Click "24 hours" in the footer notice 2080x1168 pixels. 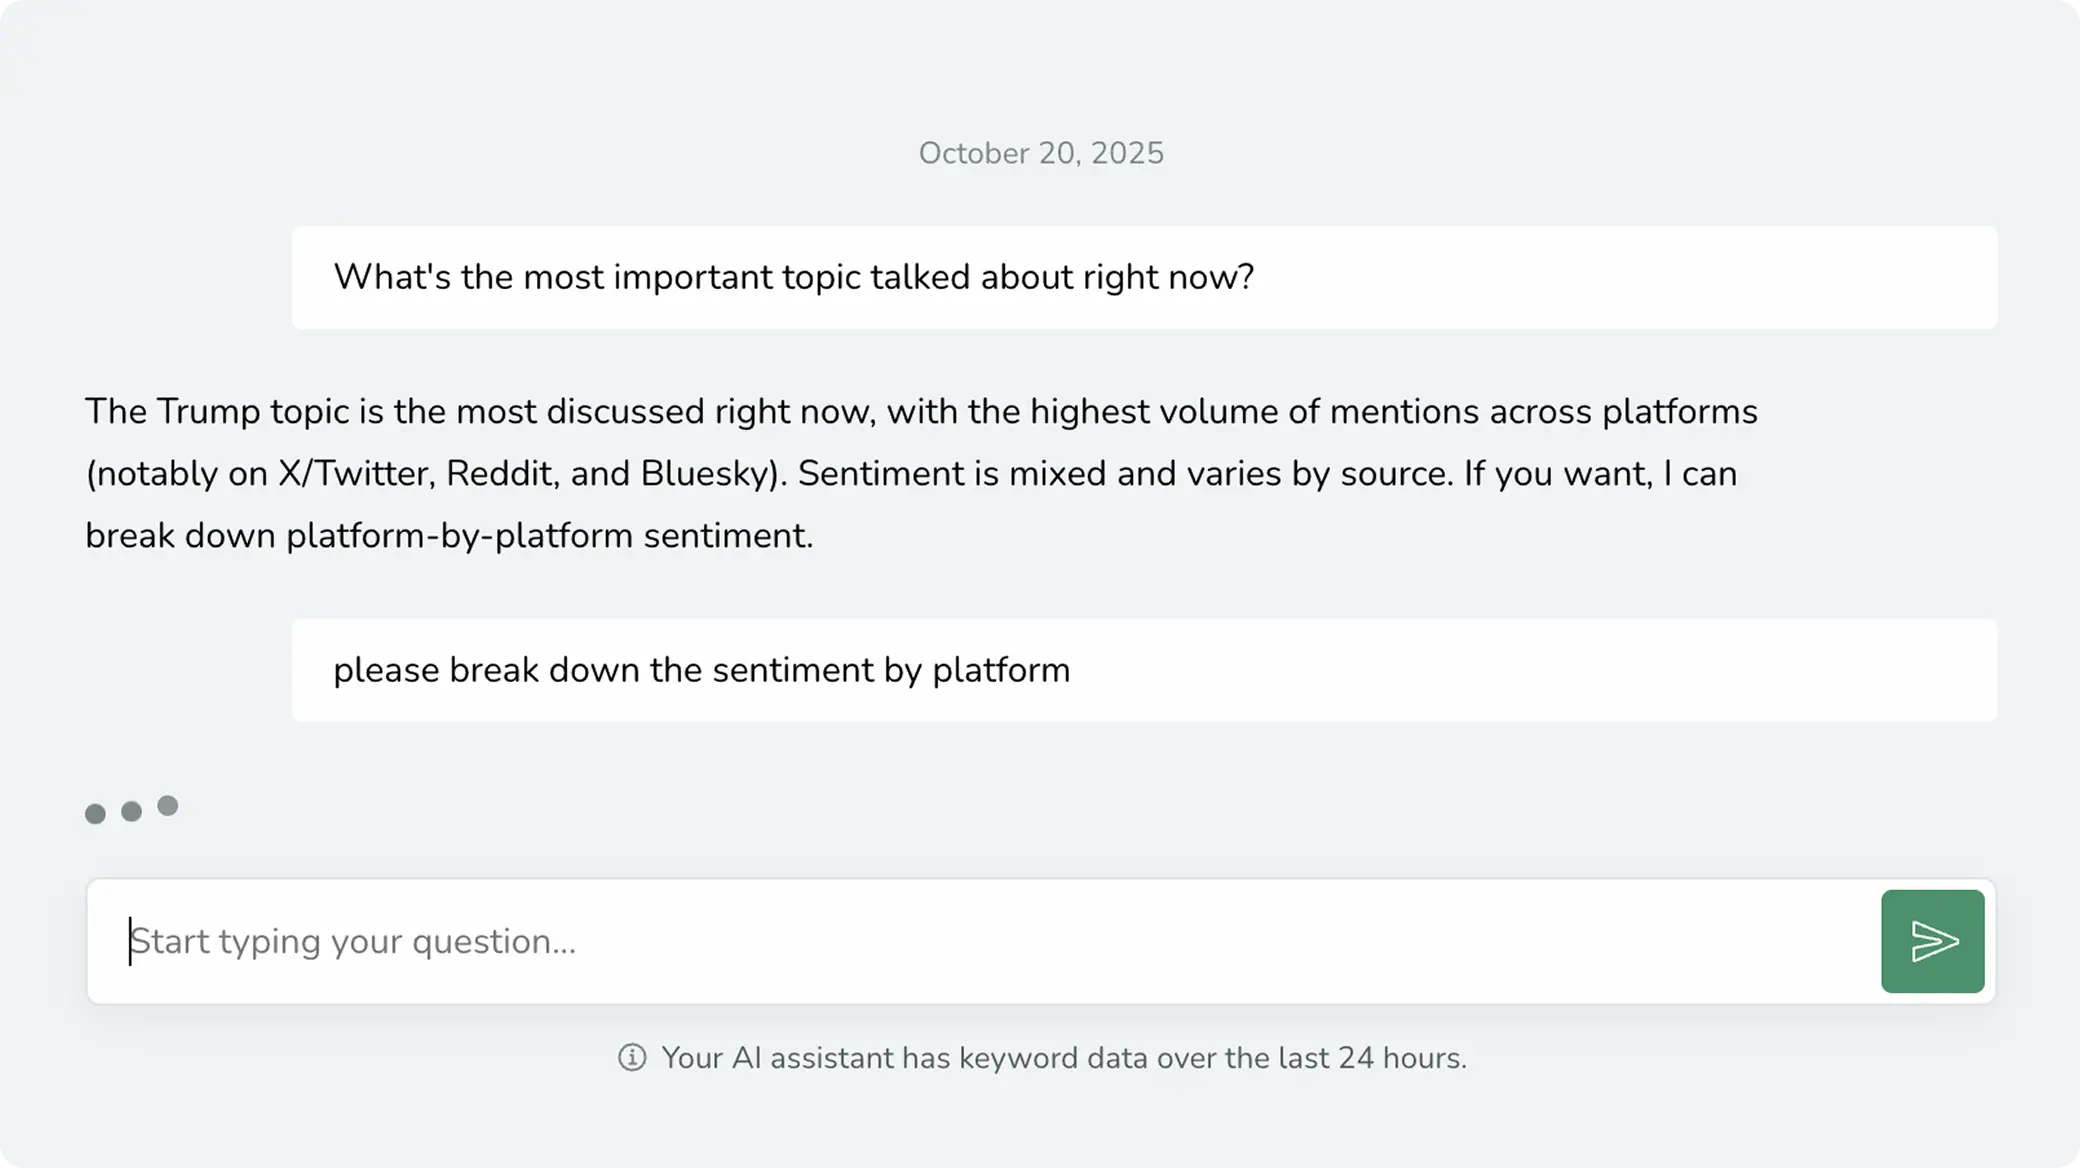(x=1400, y=1058)
